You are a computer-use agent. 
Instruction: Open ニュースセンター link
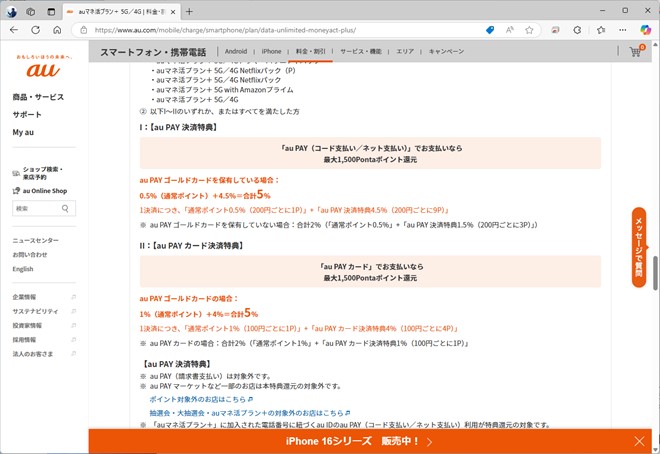click(36, 240)
